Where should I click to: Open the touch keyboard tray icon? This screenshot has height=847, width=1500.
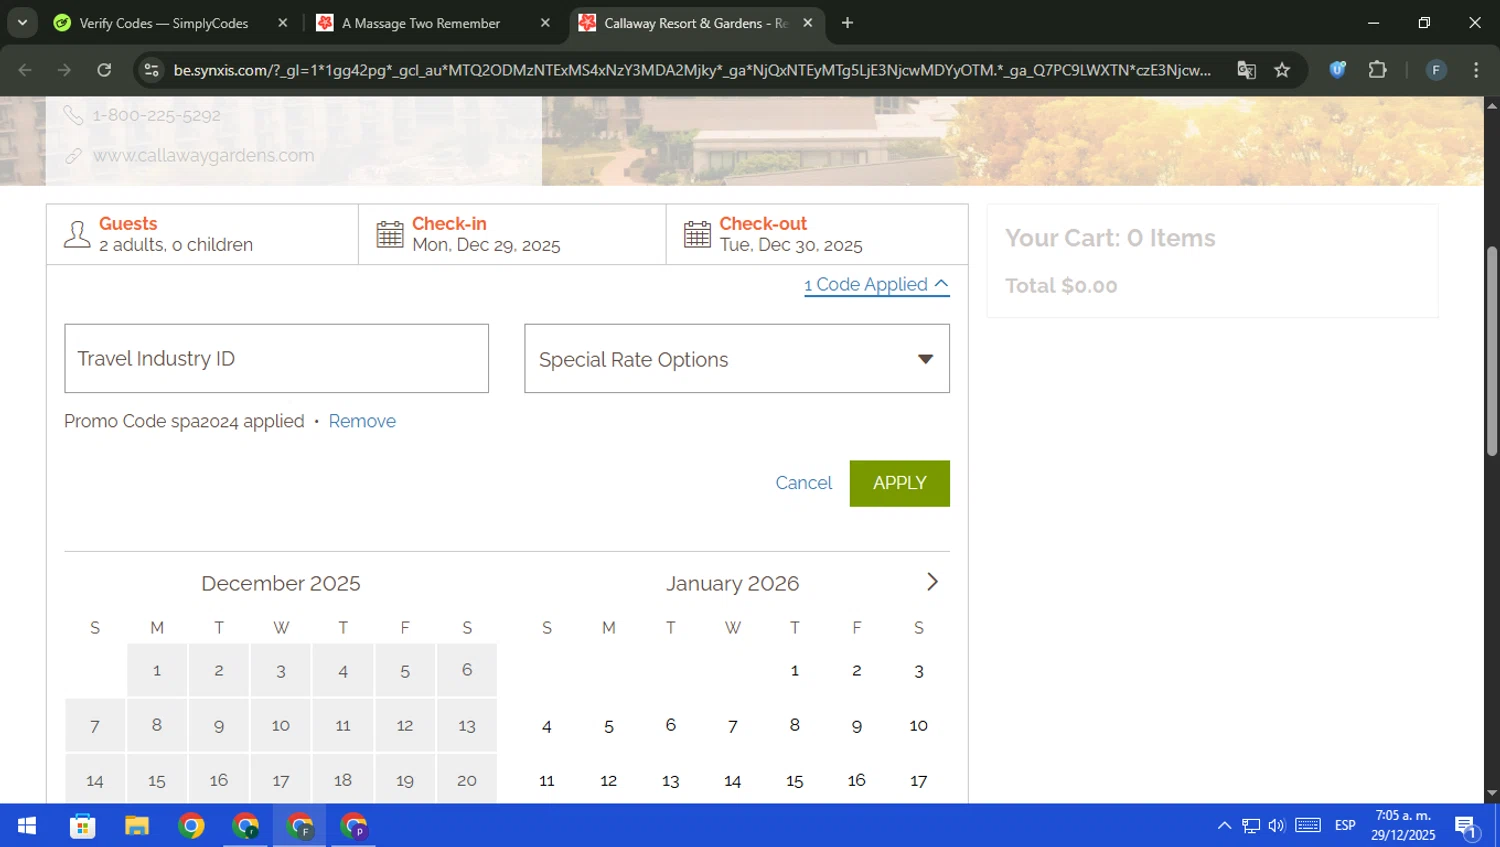tap(1308, 826)
